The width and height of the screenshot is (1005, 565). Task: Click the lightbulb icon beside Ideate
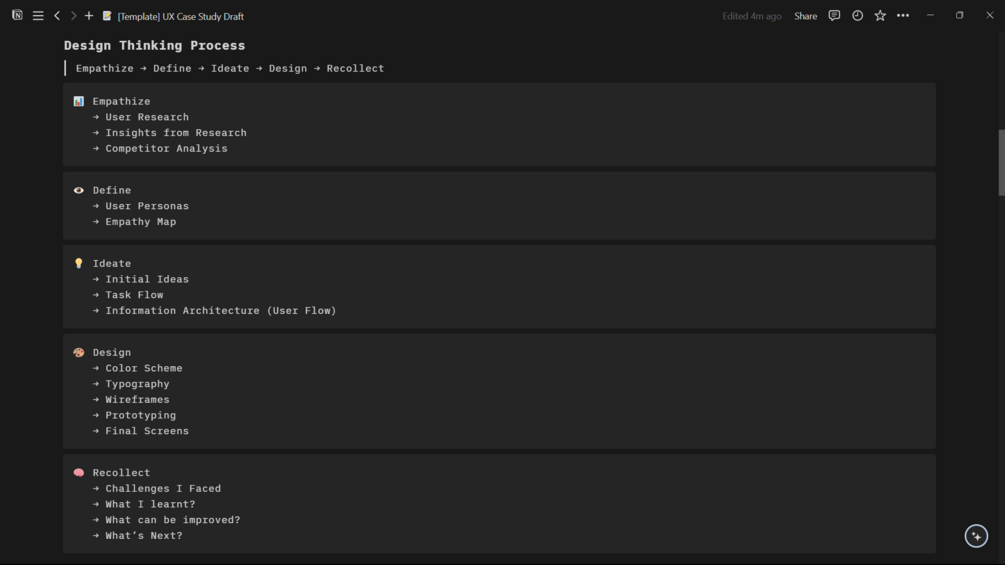[x=79, y=264]
